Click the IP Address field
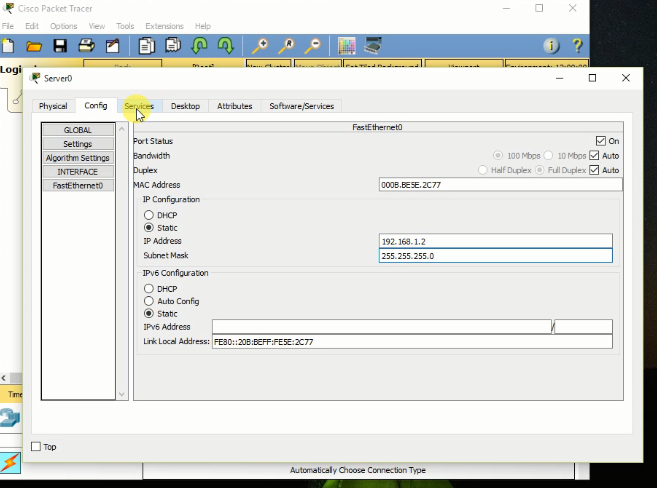657x488 pixels. point(495,241)
